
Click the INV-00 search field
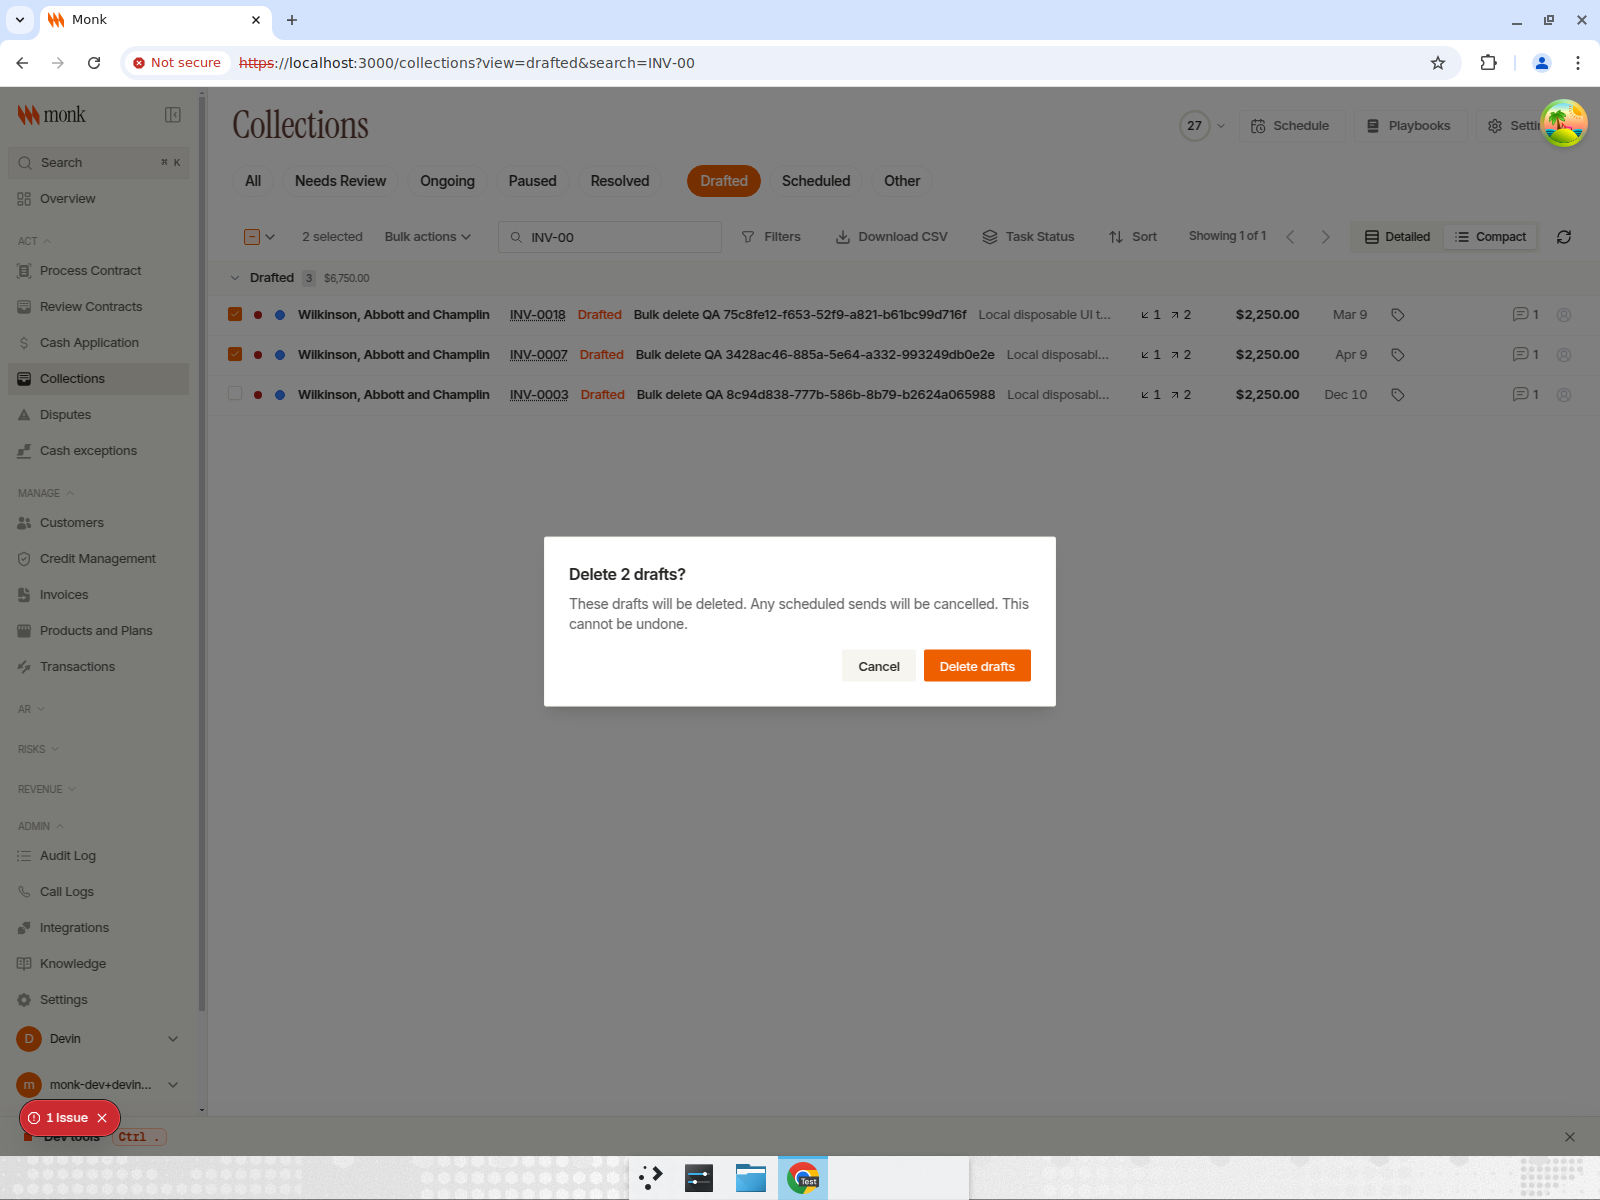610,237
